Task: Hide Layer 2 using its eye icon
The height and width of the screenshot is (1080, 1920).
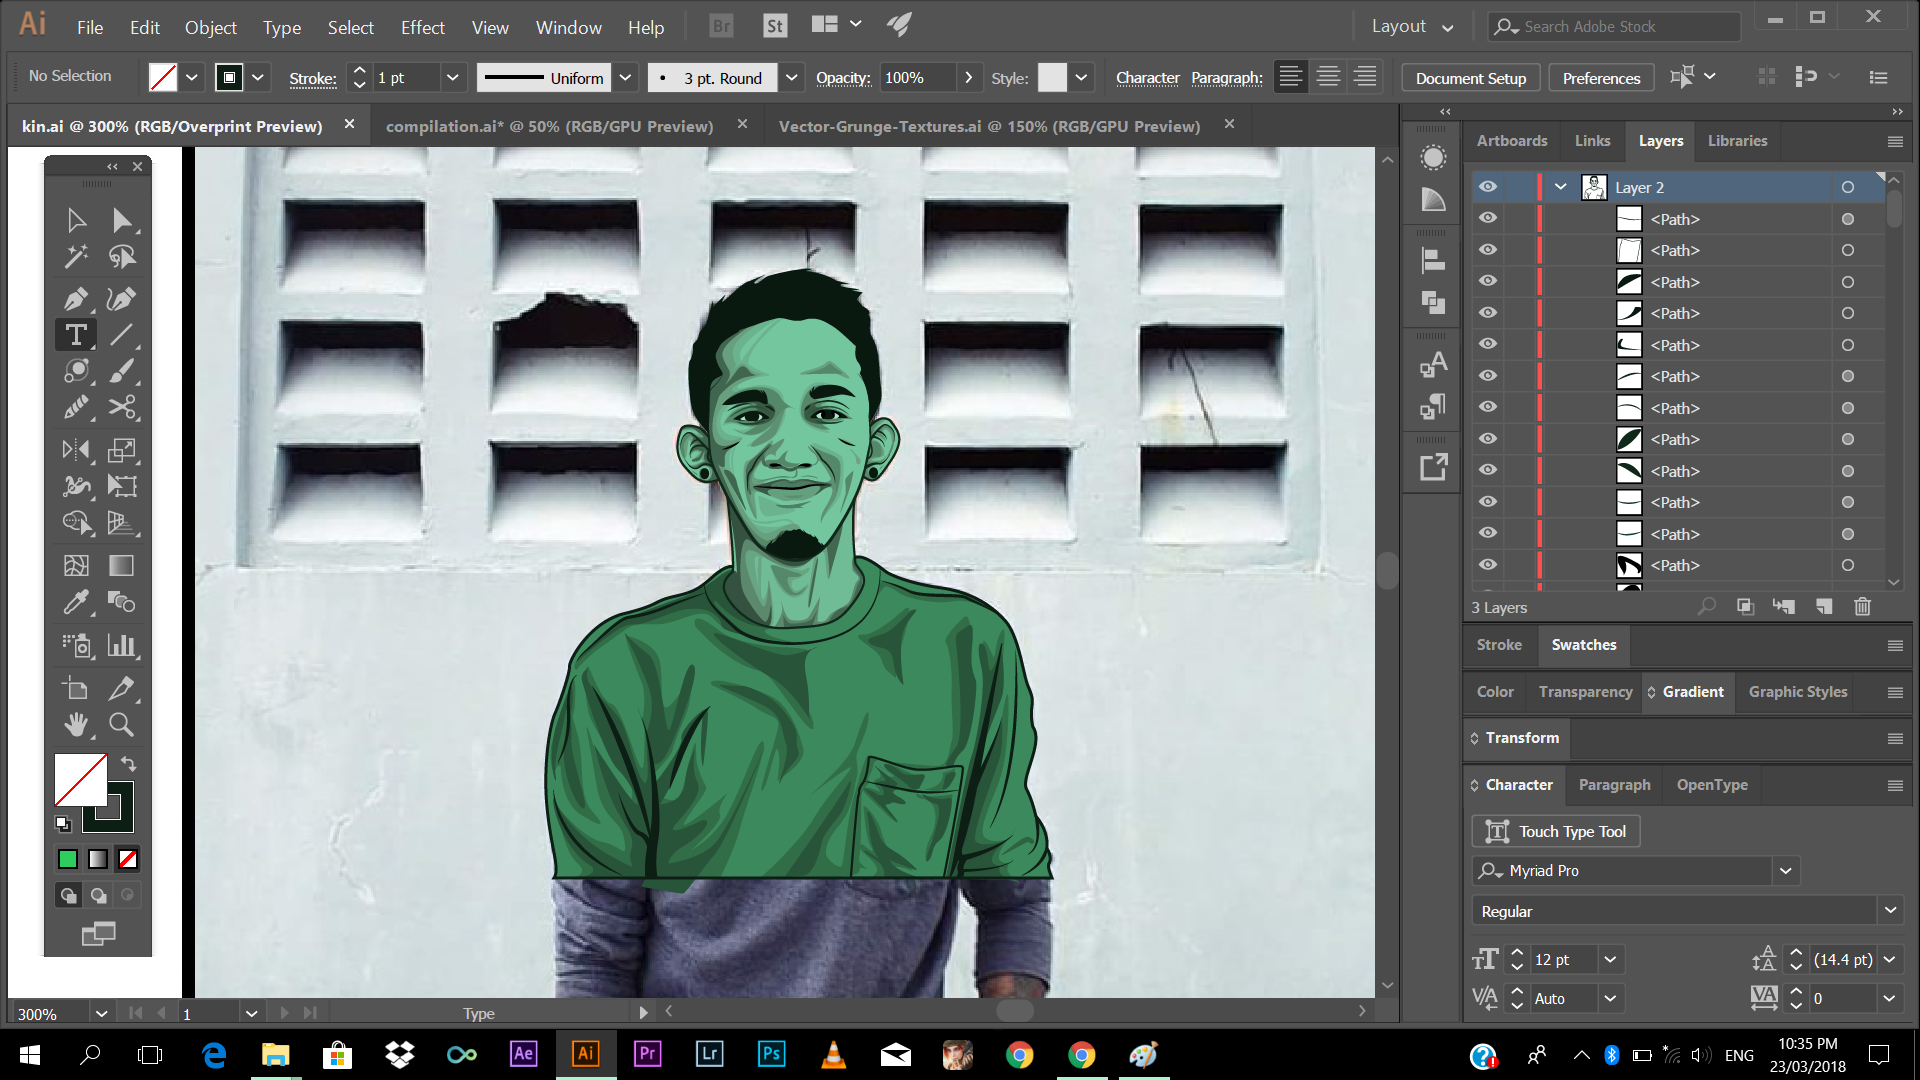Action: (x=1488, y=187)
